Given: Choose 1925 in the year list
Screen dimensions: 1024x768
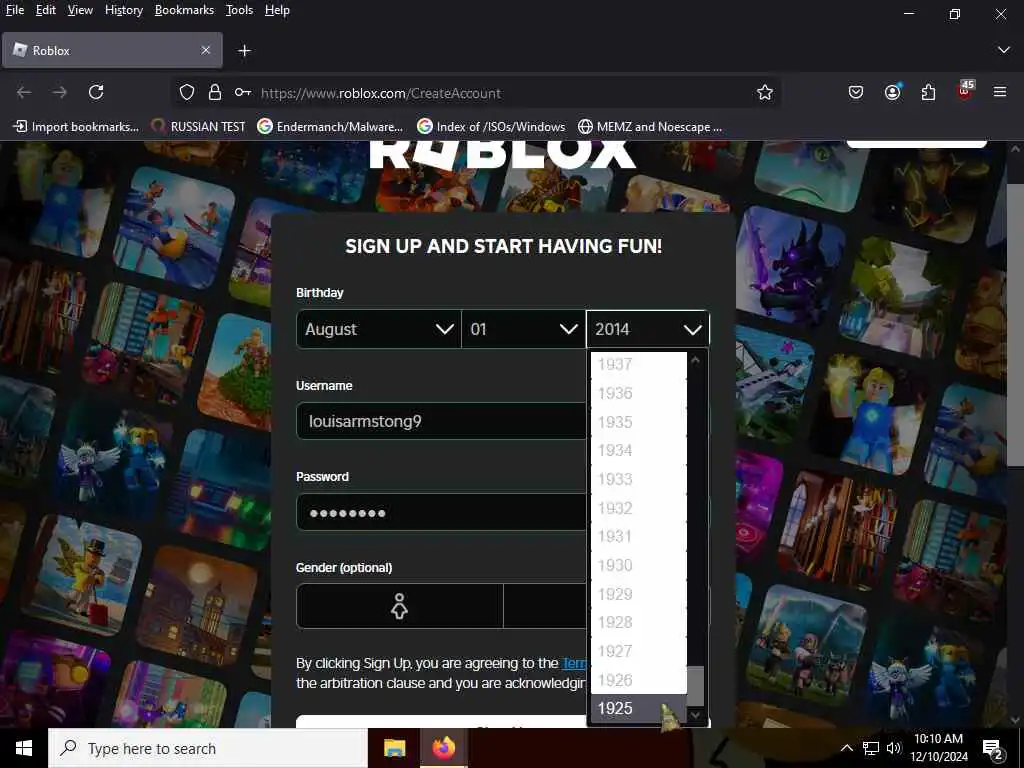Looking at the screenshot, I should point(639,709).
